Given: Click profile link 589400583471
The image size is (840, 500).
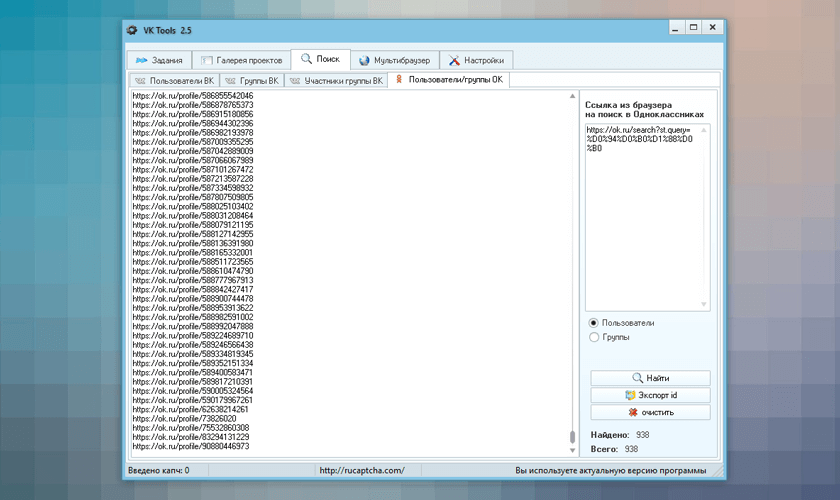Looking at the screenshot, I should point(193,372).
